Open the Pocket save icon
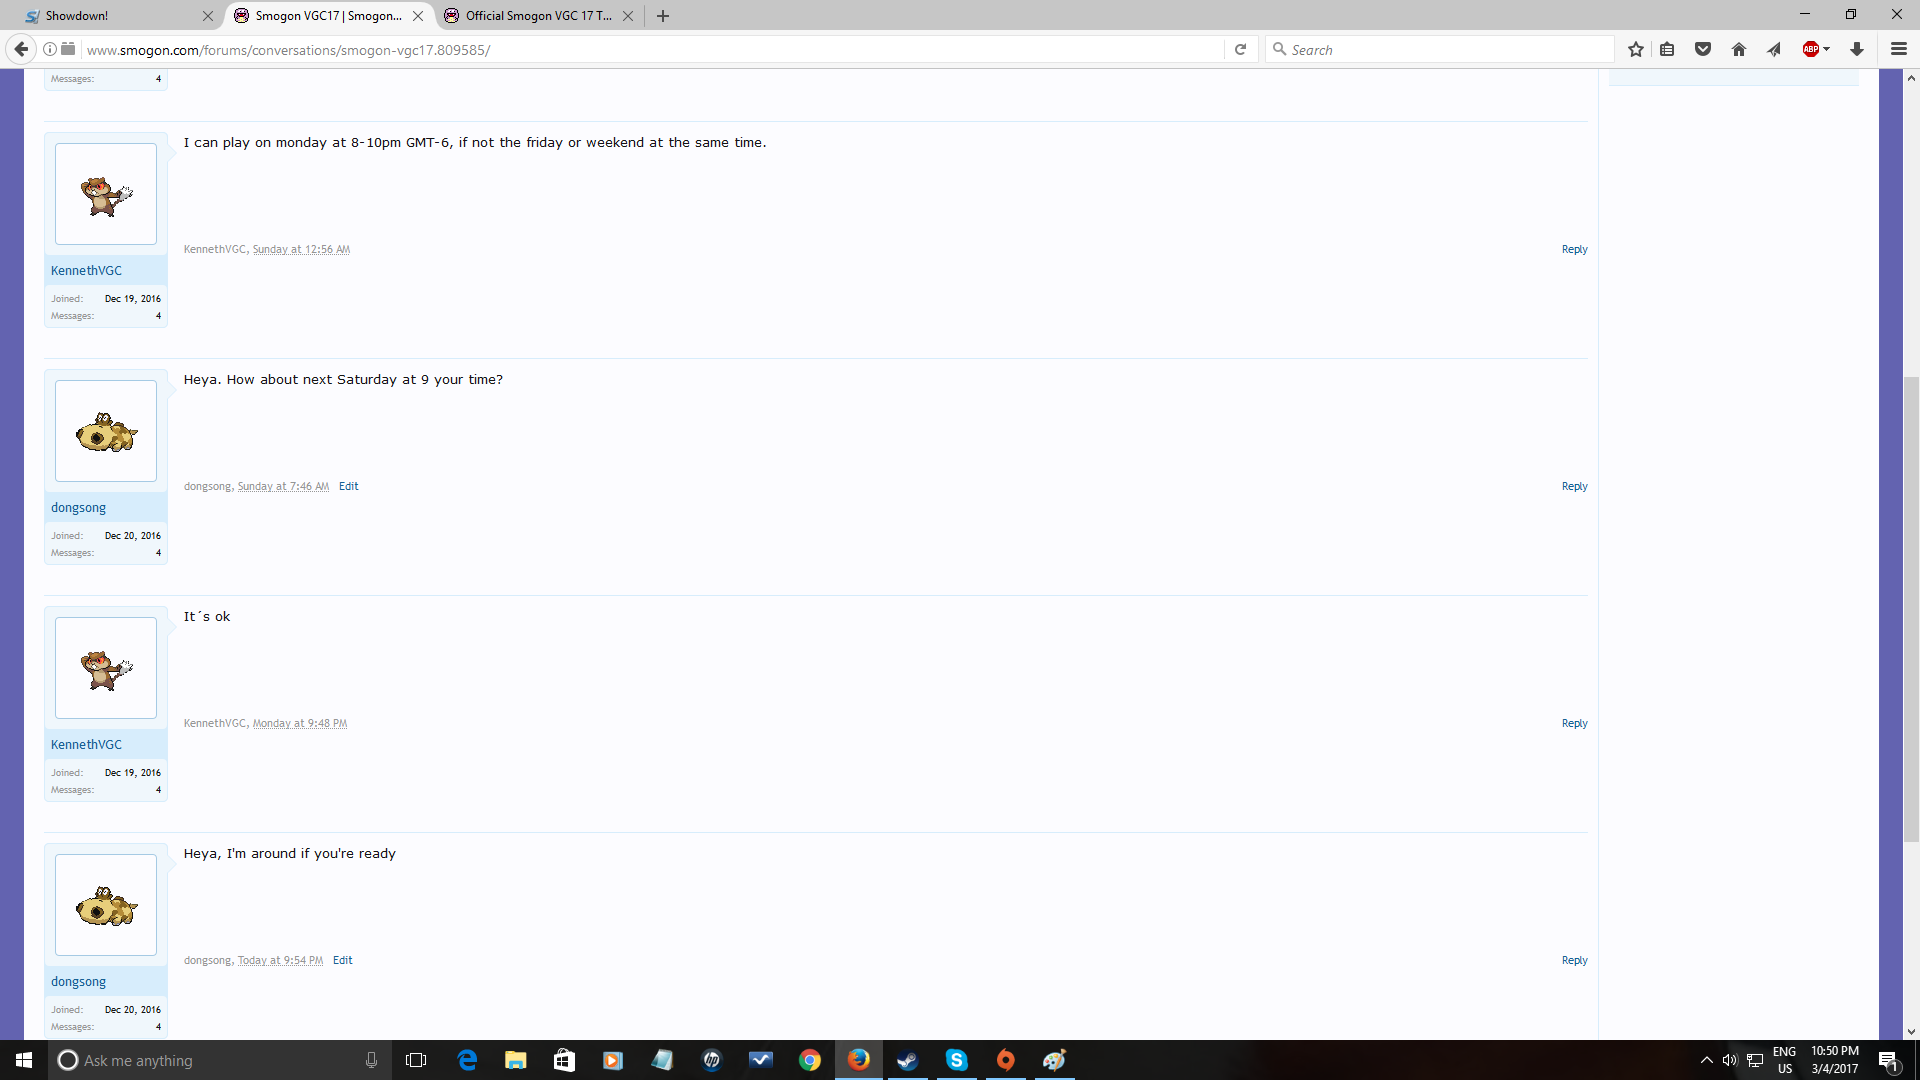1920x1080 pixels. [1703, 49]
